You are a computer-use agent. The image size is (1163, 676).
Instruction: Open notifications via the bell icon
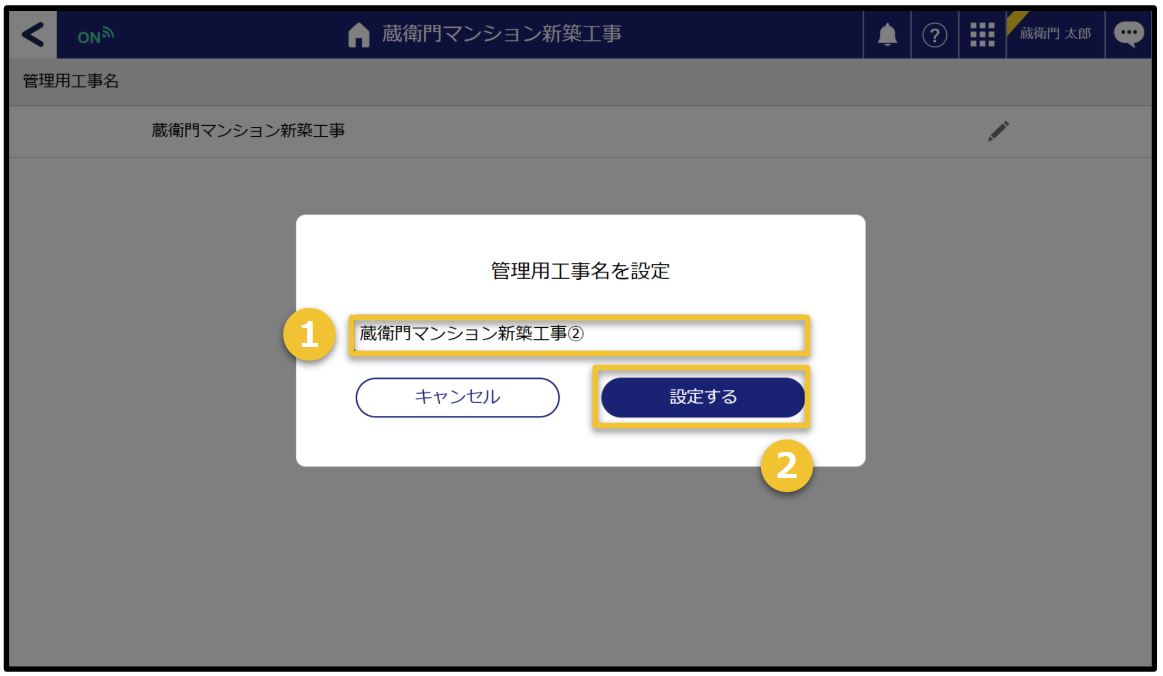886,35
